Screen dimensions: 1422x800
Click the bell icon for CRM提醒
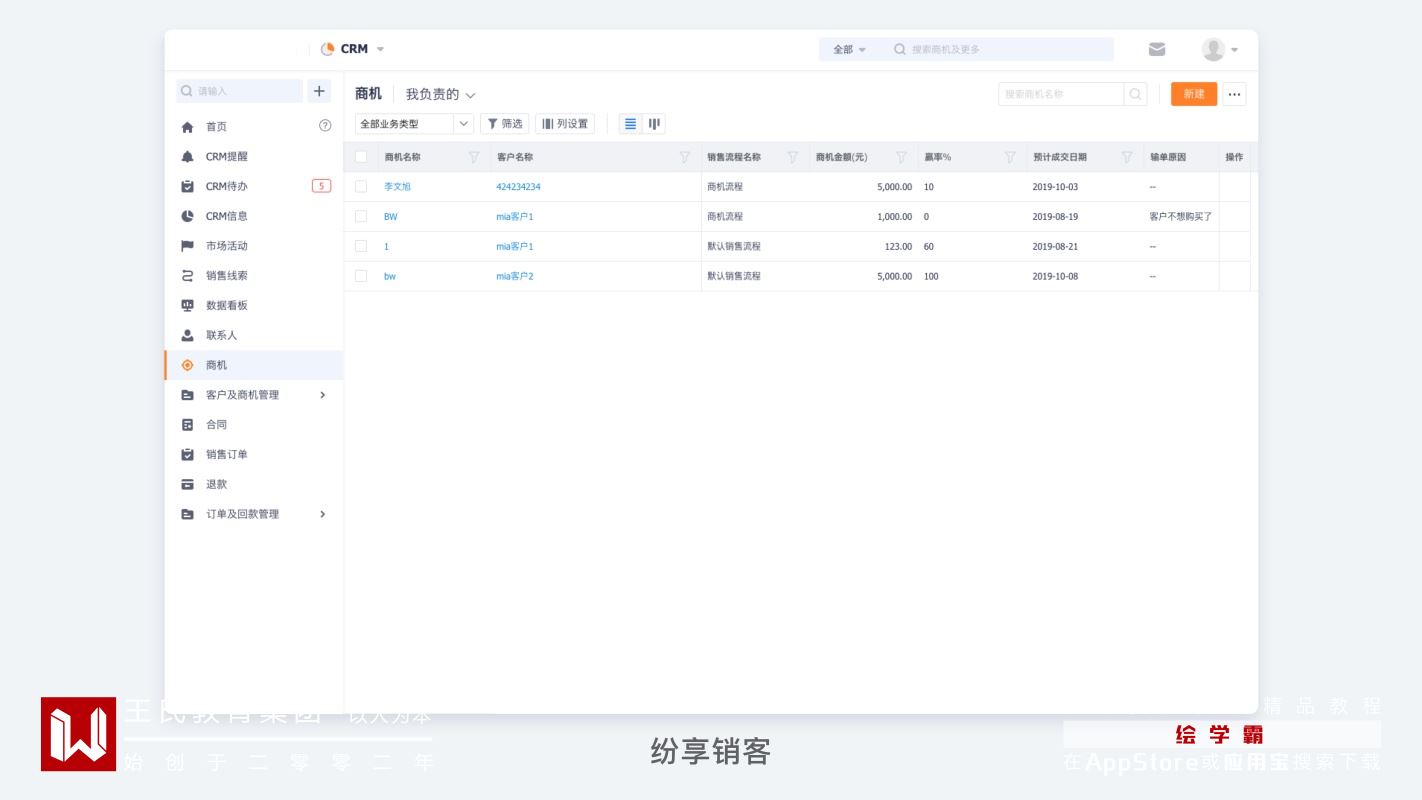click(187, 157)
